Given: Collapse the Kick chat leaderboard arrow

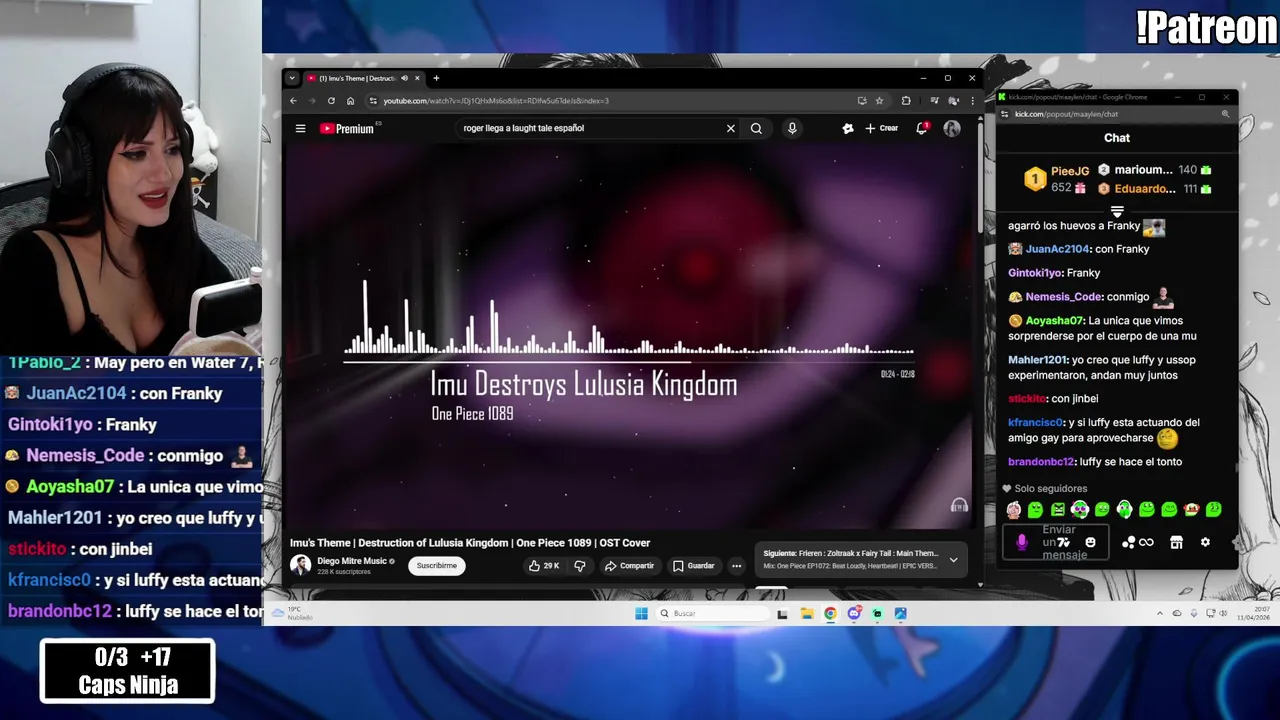Looking at the screenshot, I should (x=1117, y=211).
